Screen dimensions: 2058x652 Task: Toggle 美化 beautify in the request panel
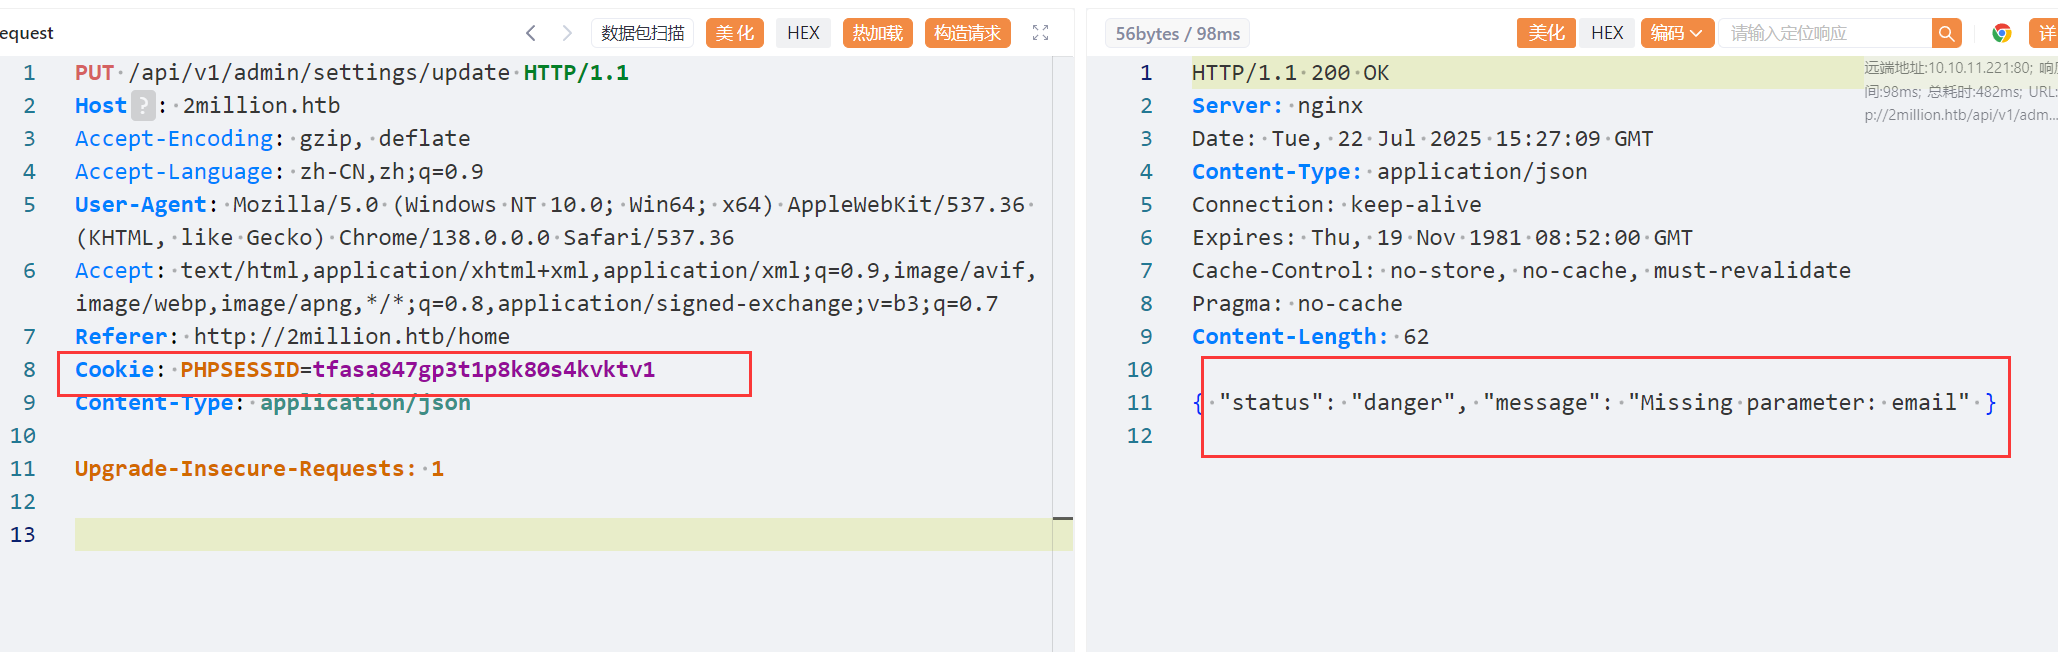click(x=734, y=33)
